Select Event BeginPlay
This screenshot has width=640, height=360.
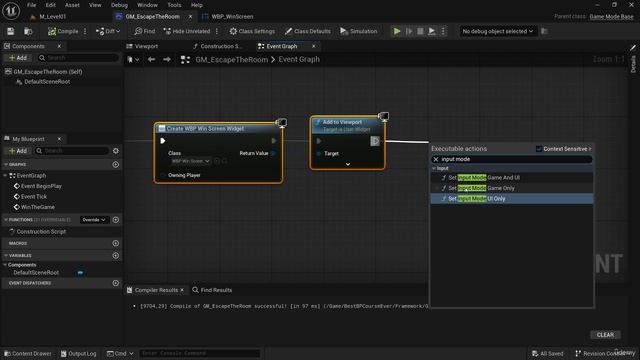(41, 186)
